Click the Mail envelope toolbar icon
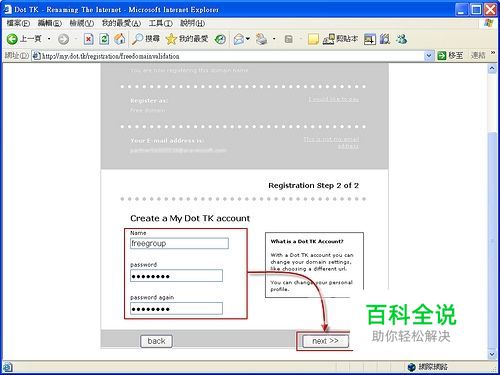 (x=239, y=39)
